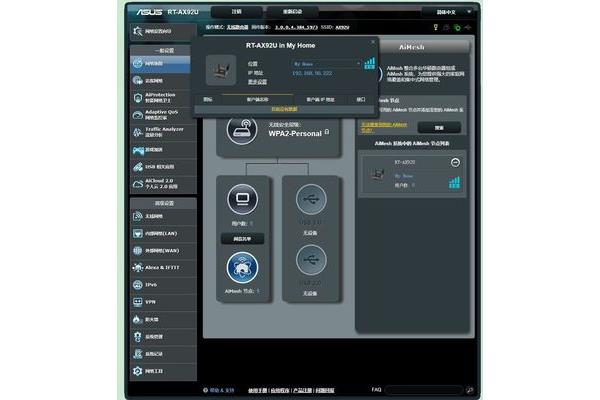This screenshot has height=400, width=600.
Task: Click the USB 3.0 port icon
Action: (x=311, y=199)
